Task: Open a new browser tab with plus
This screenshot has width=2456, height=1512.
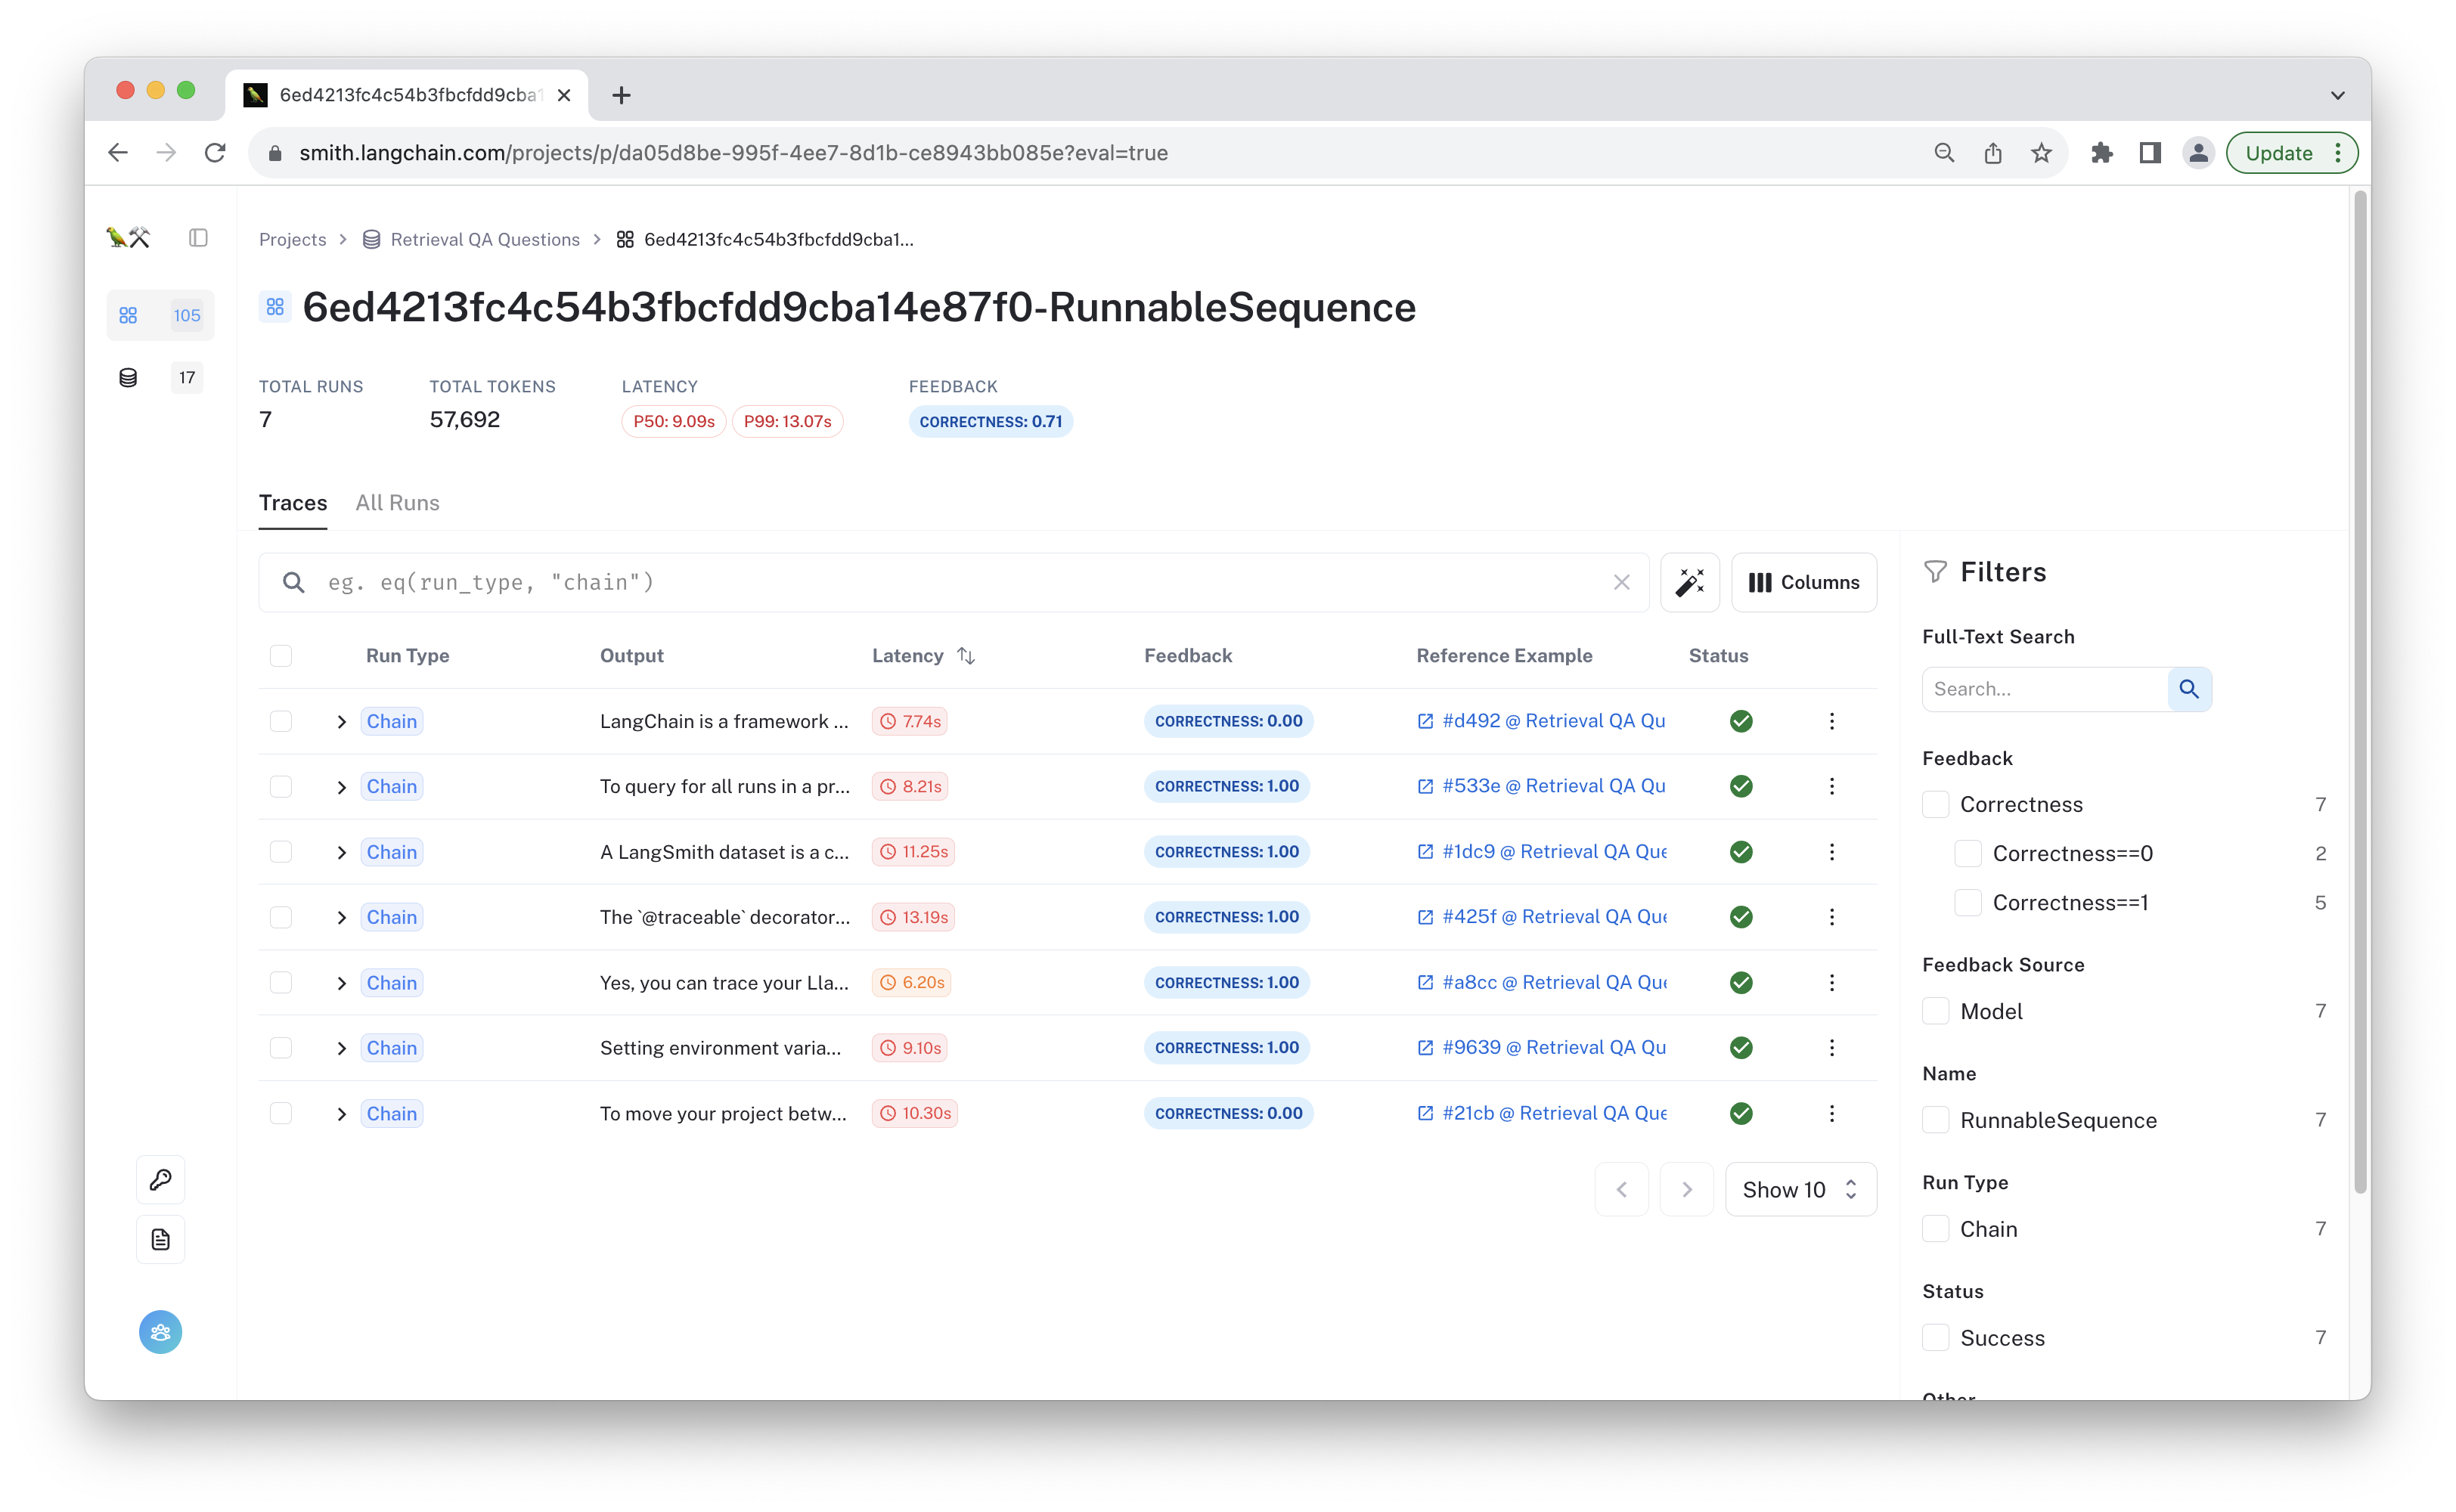Action: pos(621,95)
